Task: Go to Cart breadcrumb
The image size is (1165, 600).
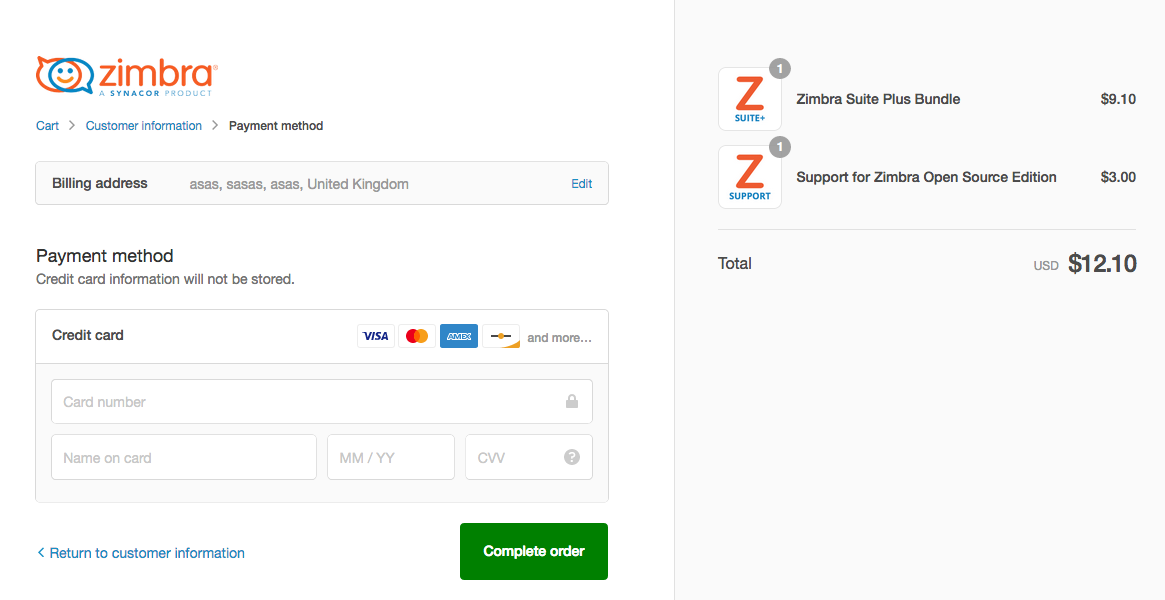Action: coord(48,125)
